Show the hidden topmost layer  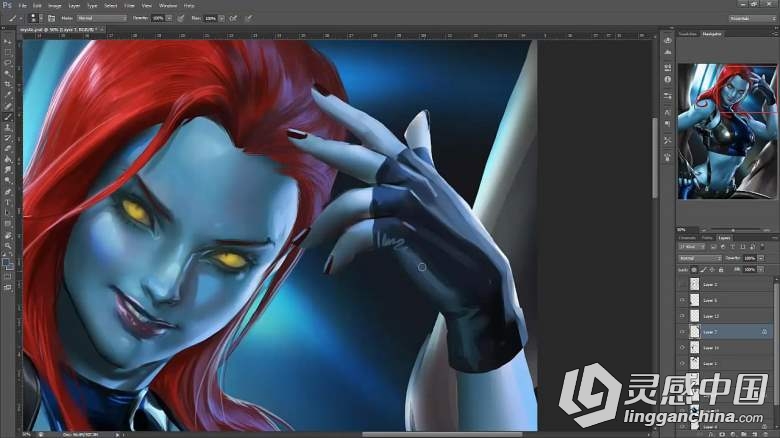(682, 285)
